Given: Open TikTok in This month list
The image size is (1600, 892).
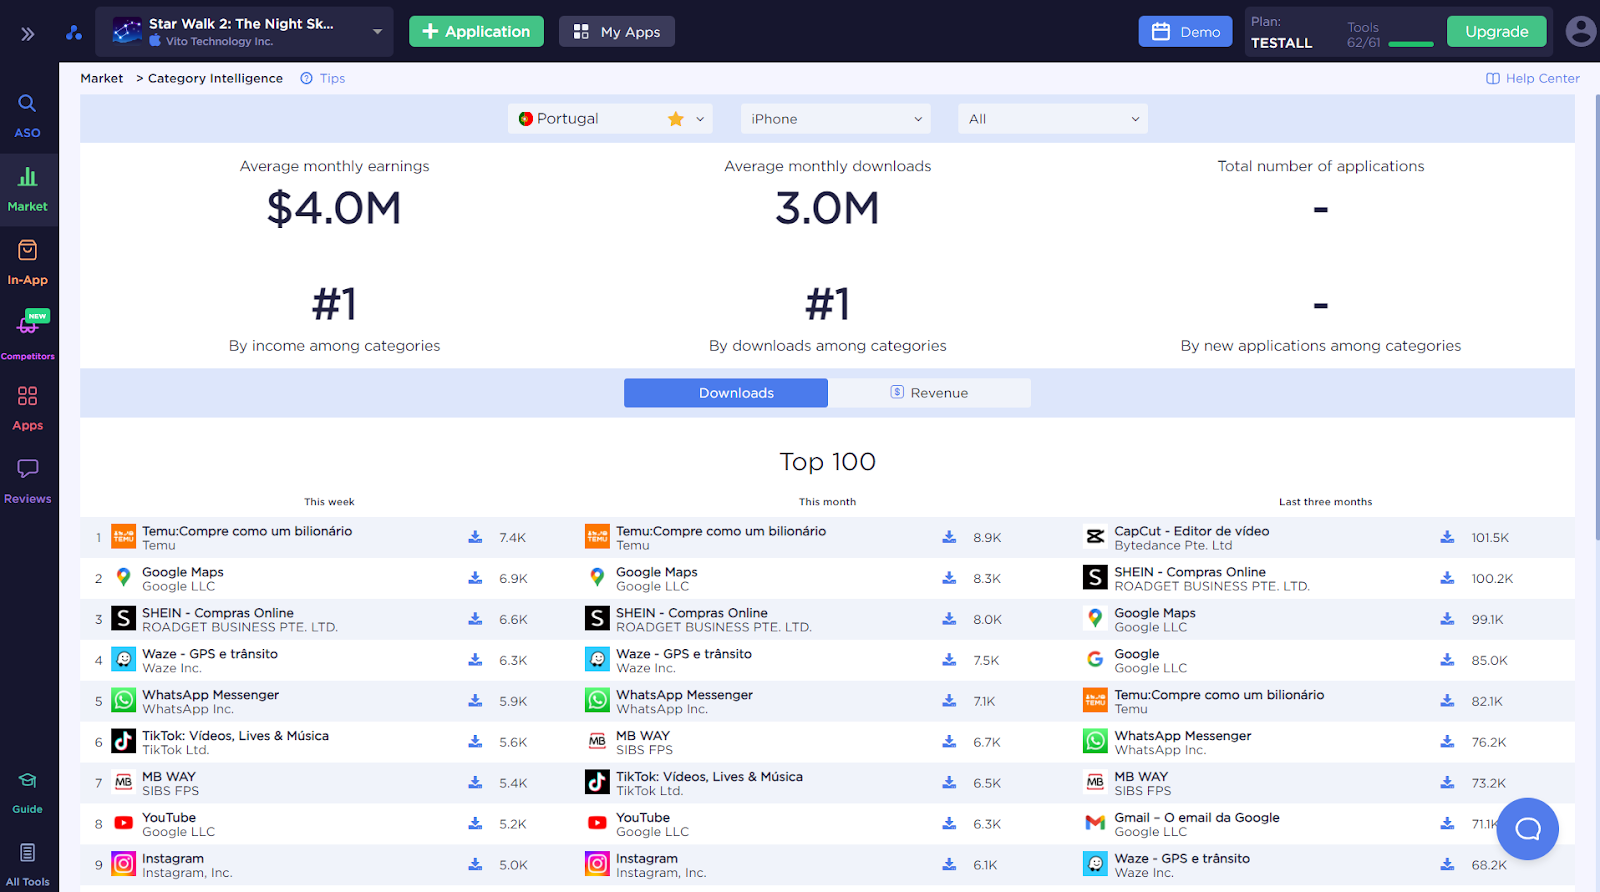Looking at the screenshot, I should 709,777.
